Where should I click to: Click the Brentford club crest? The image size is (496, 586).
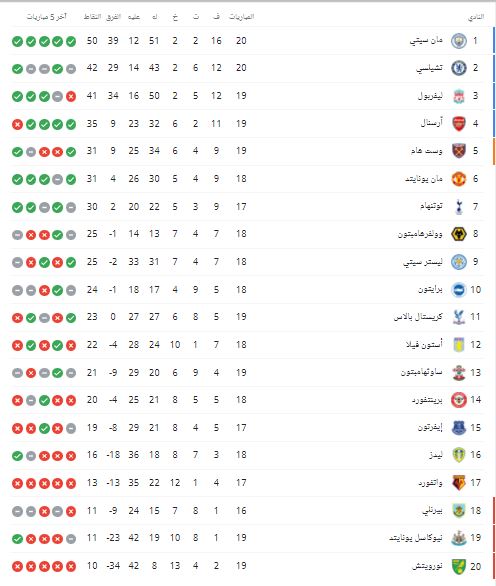click(458, 400)
